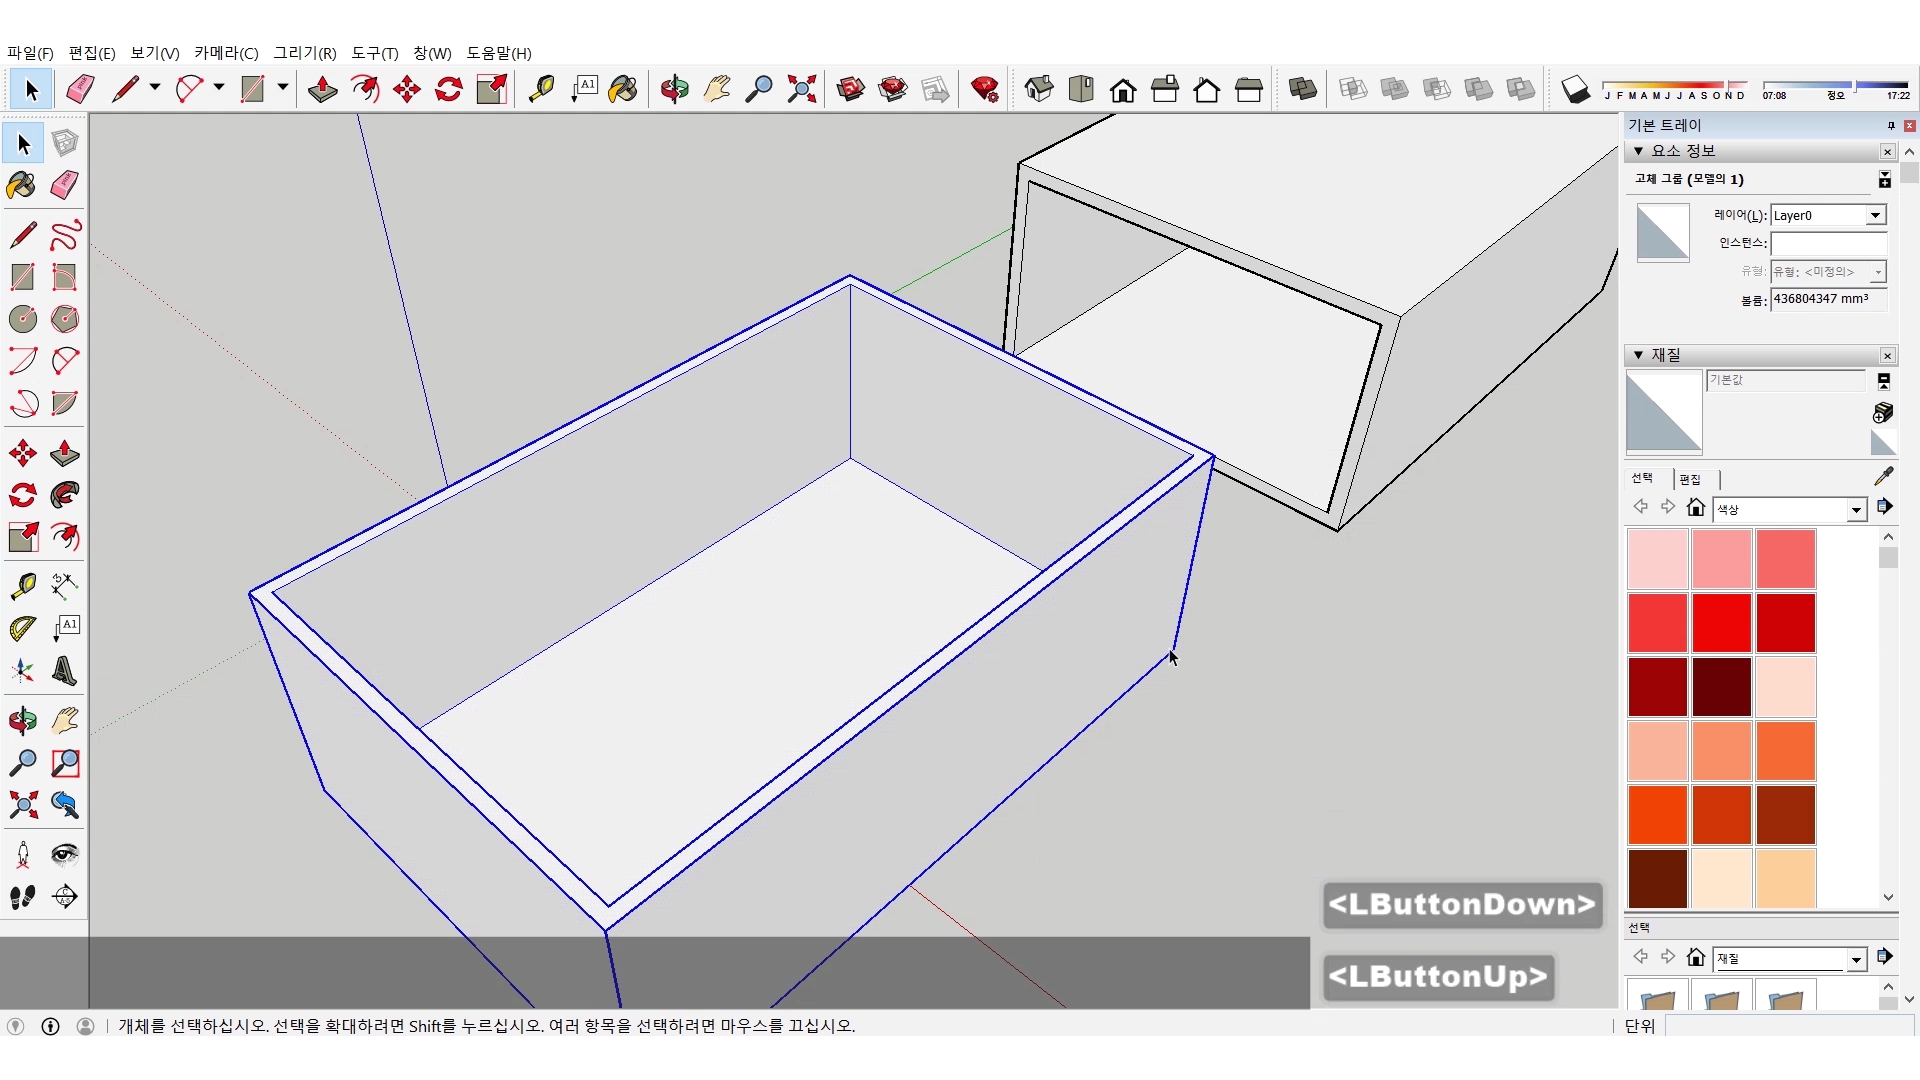Click the Orbit tool icon in top toolbar
Image resolution: width=1920 pixels, height=1080 pixels.
(x=674, y=89)
